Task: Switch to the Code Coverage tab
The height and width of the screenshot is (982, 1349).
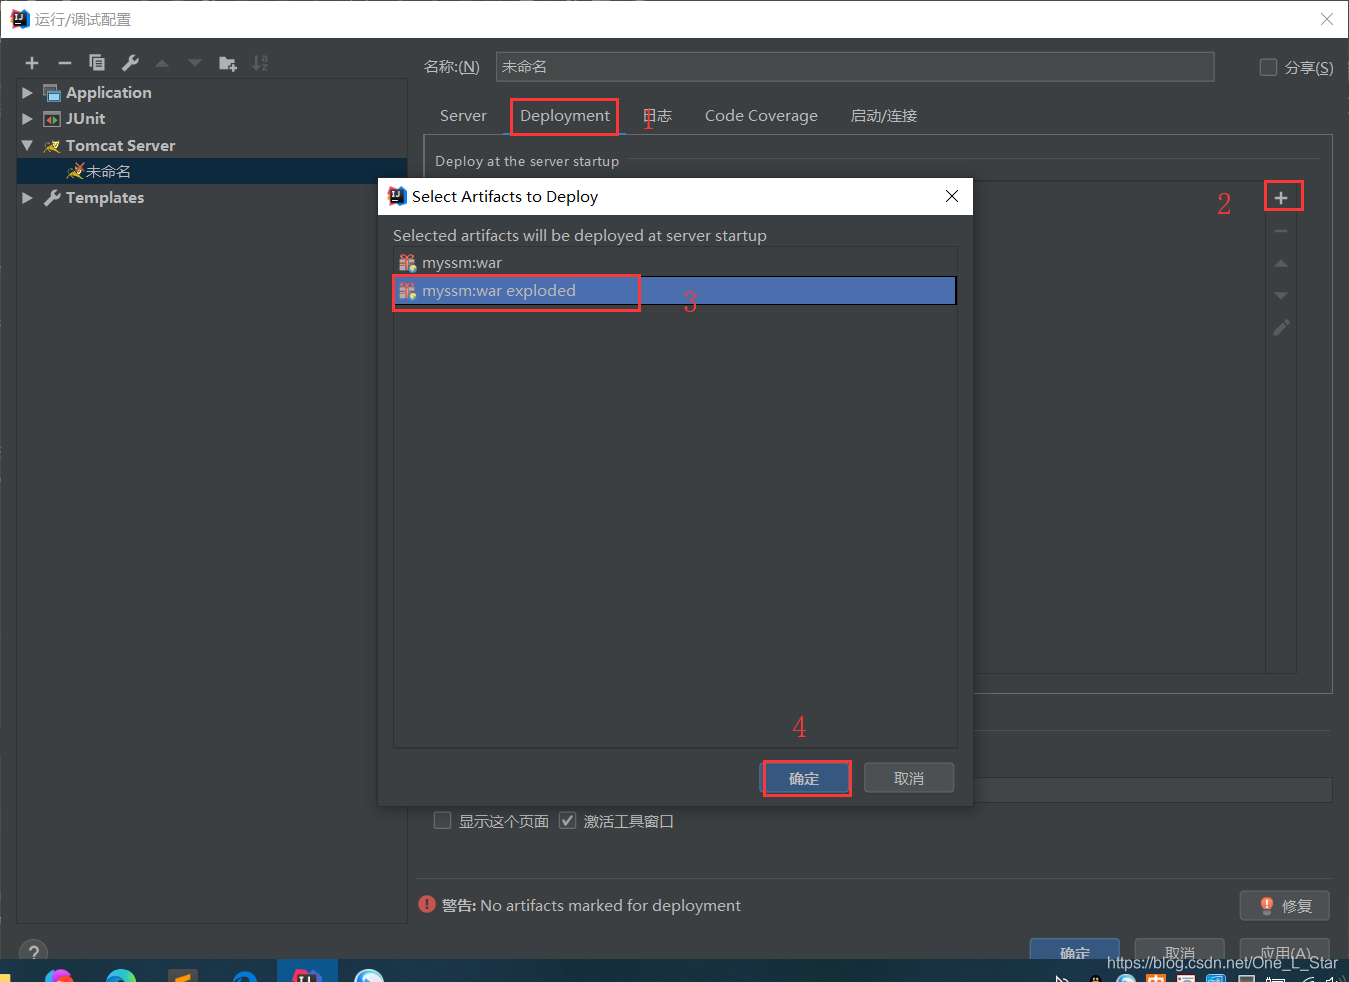Action: (760, 115)
